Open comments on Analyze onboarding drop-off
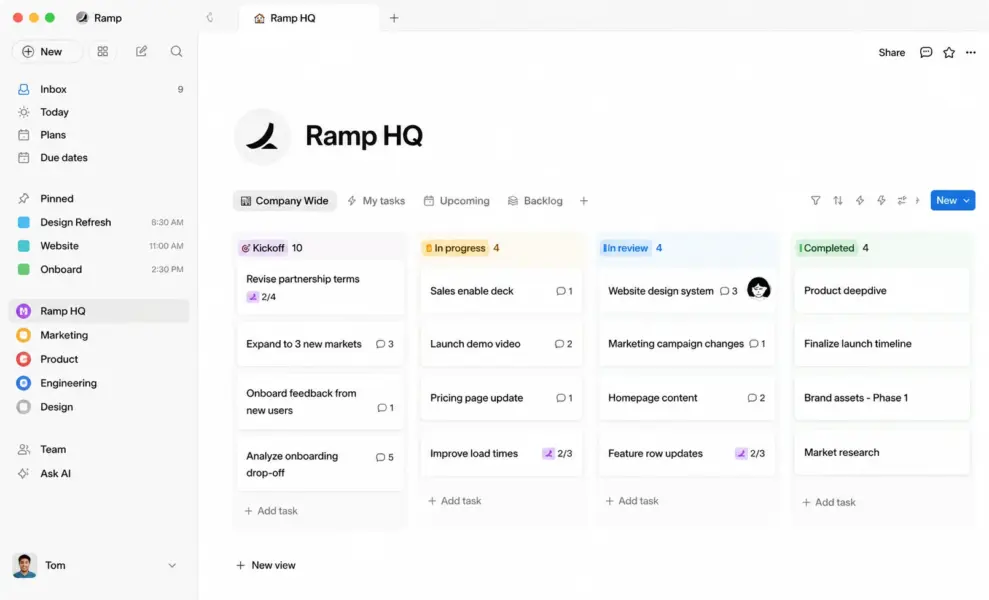 coord(385,457)
